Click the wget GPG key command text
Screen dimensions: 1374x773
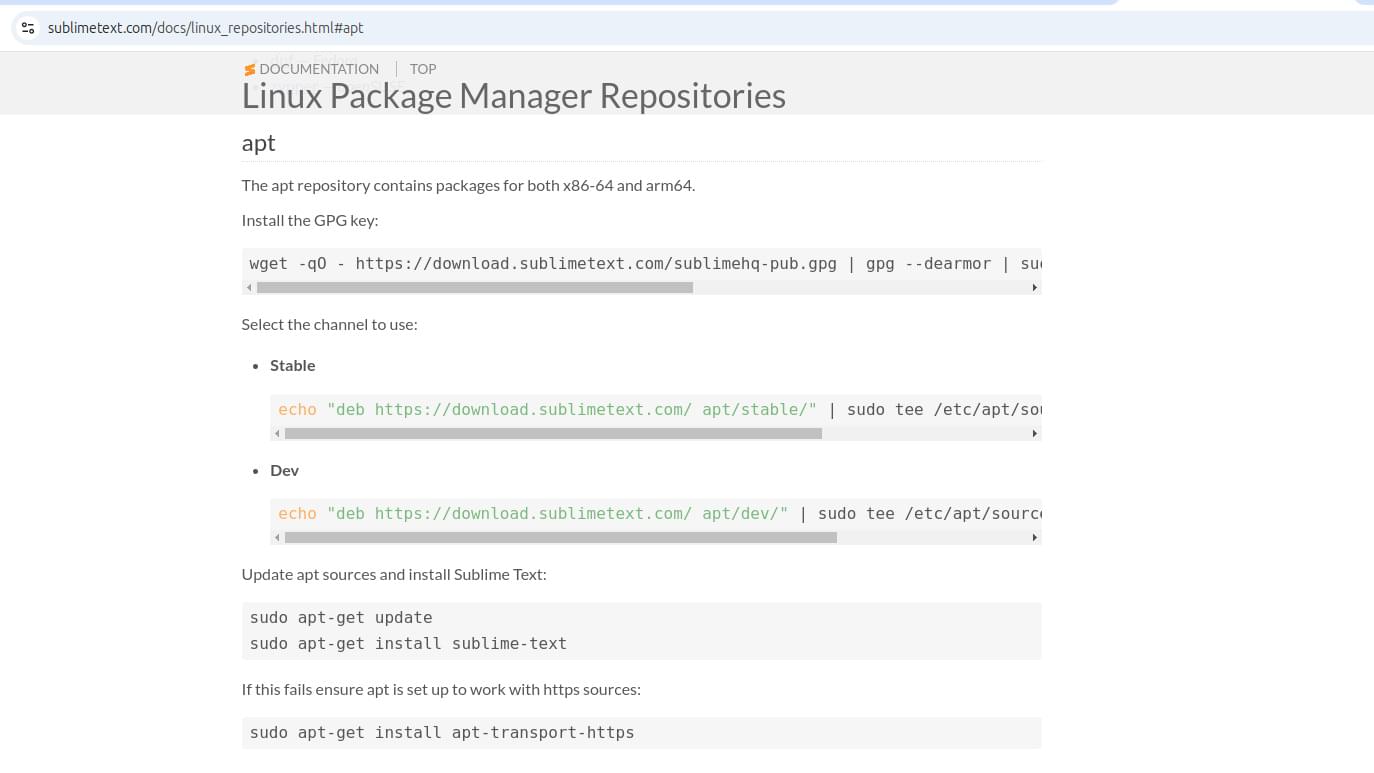coord(645,264)
